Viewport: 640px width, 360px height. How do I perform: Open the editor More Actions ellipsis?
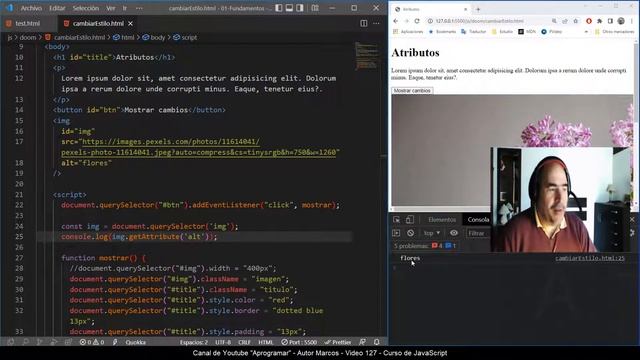[376, 24]
